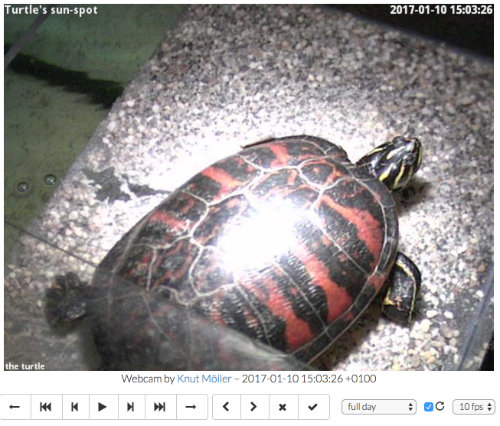Click the left arrow previous day button

15,407
